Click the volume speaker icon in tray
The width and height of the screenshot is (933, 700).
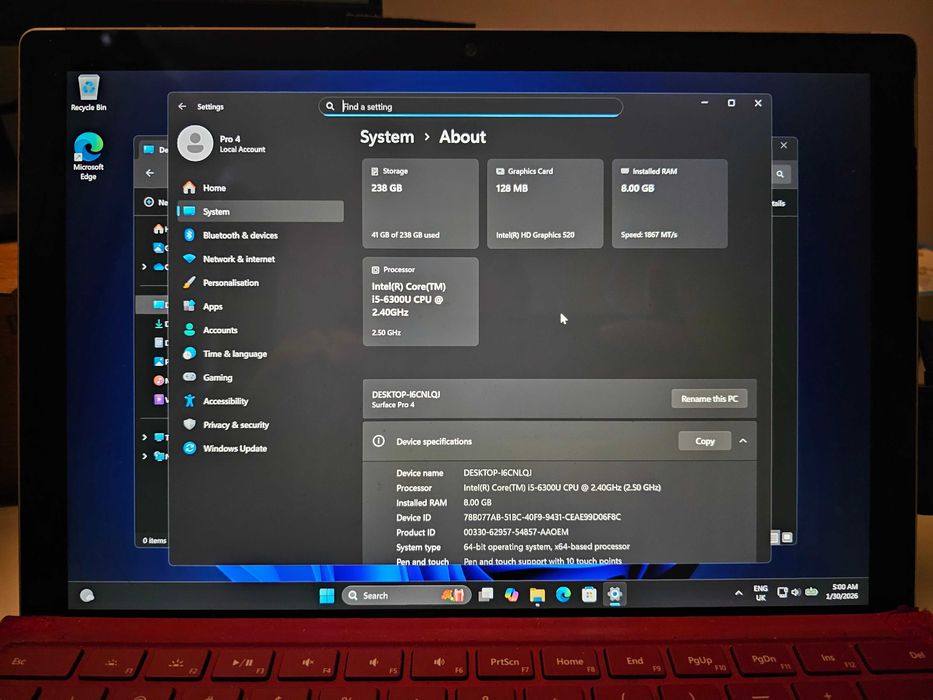796,592
